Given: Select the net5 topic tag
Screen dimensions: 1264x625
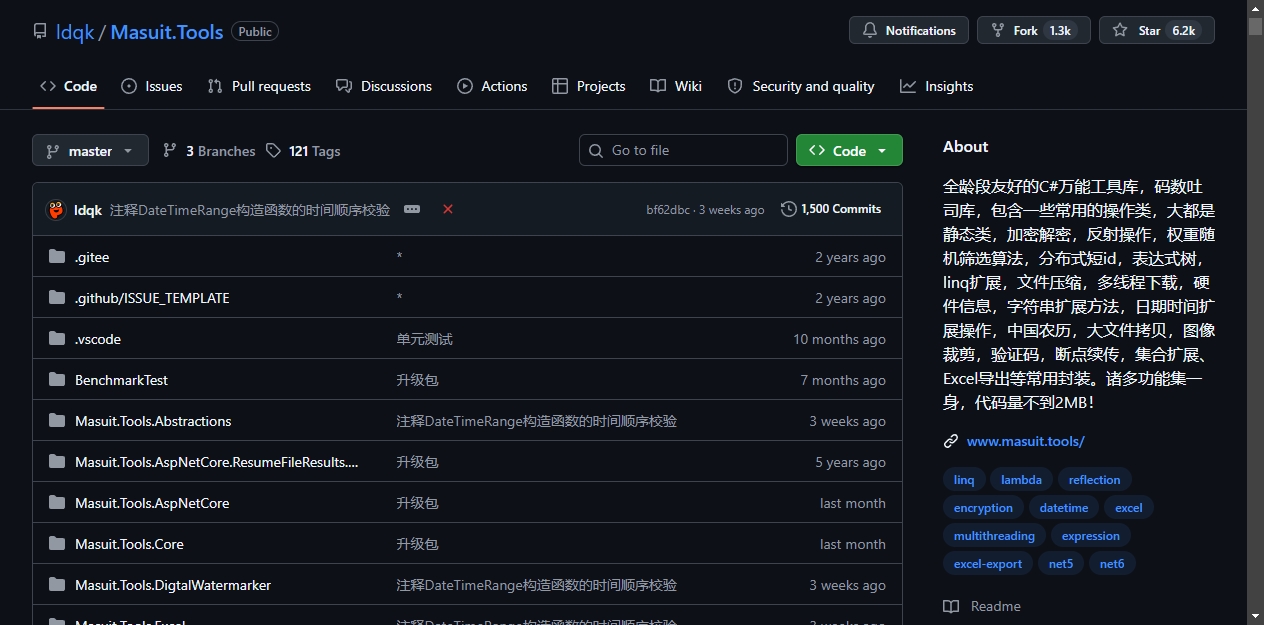Looking at the screenshot, I should (1061, 564).
